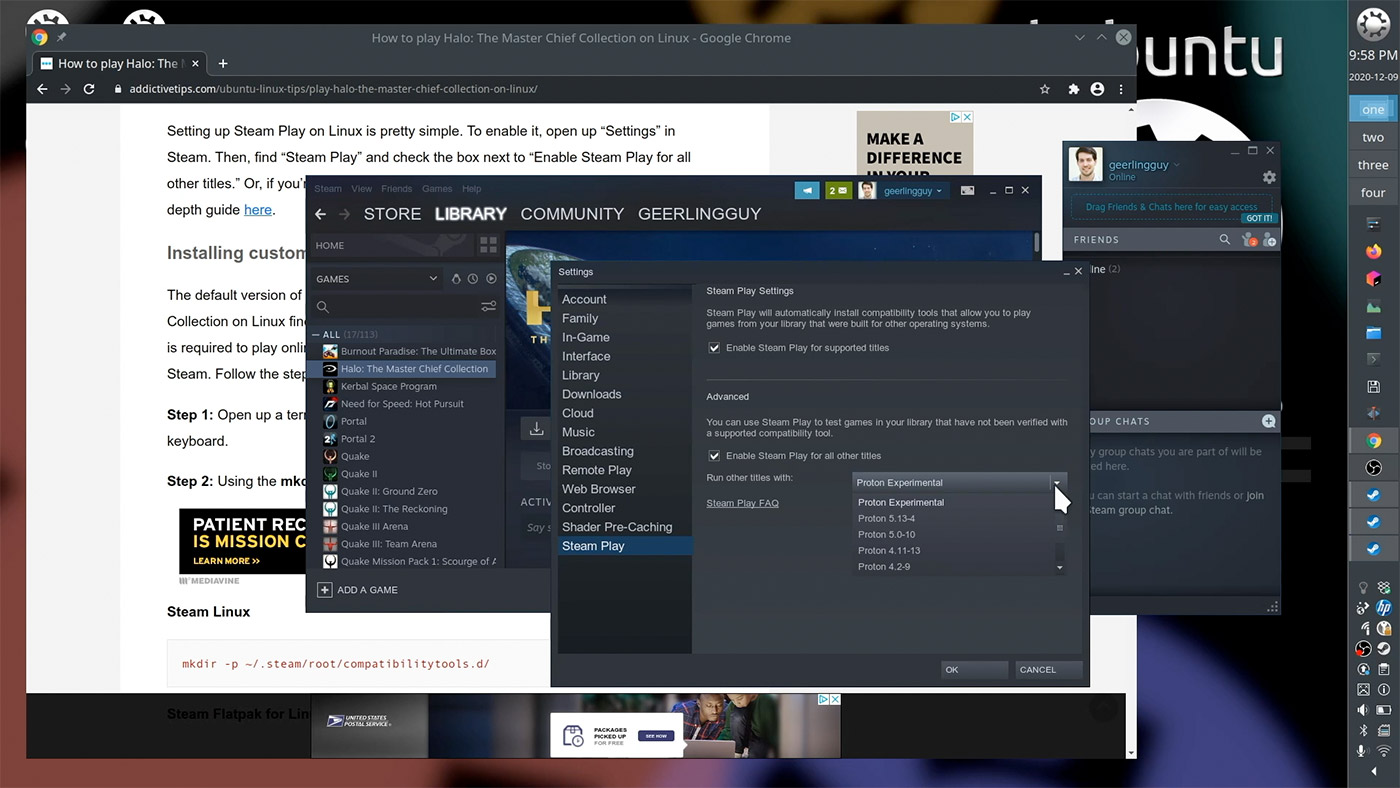
Task: Collapse the ALL games list section
Action: point(316,335)
